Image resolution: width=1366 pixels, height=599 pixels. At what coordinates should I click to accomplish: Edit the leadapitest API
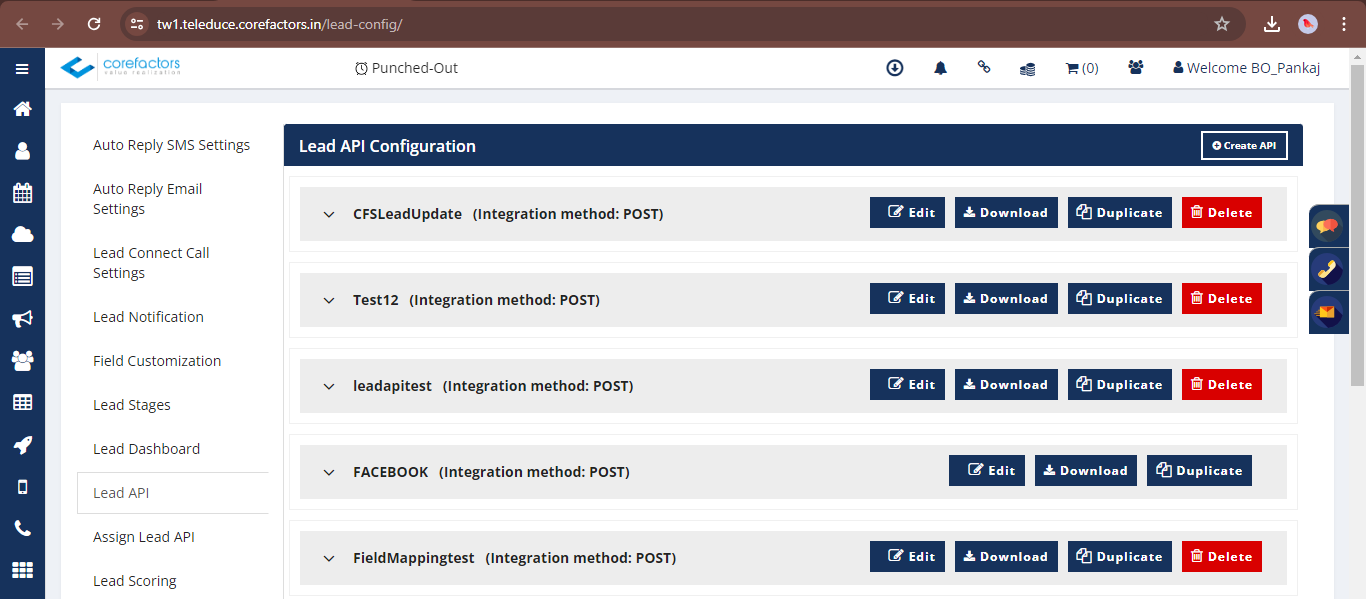(907, 384)
